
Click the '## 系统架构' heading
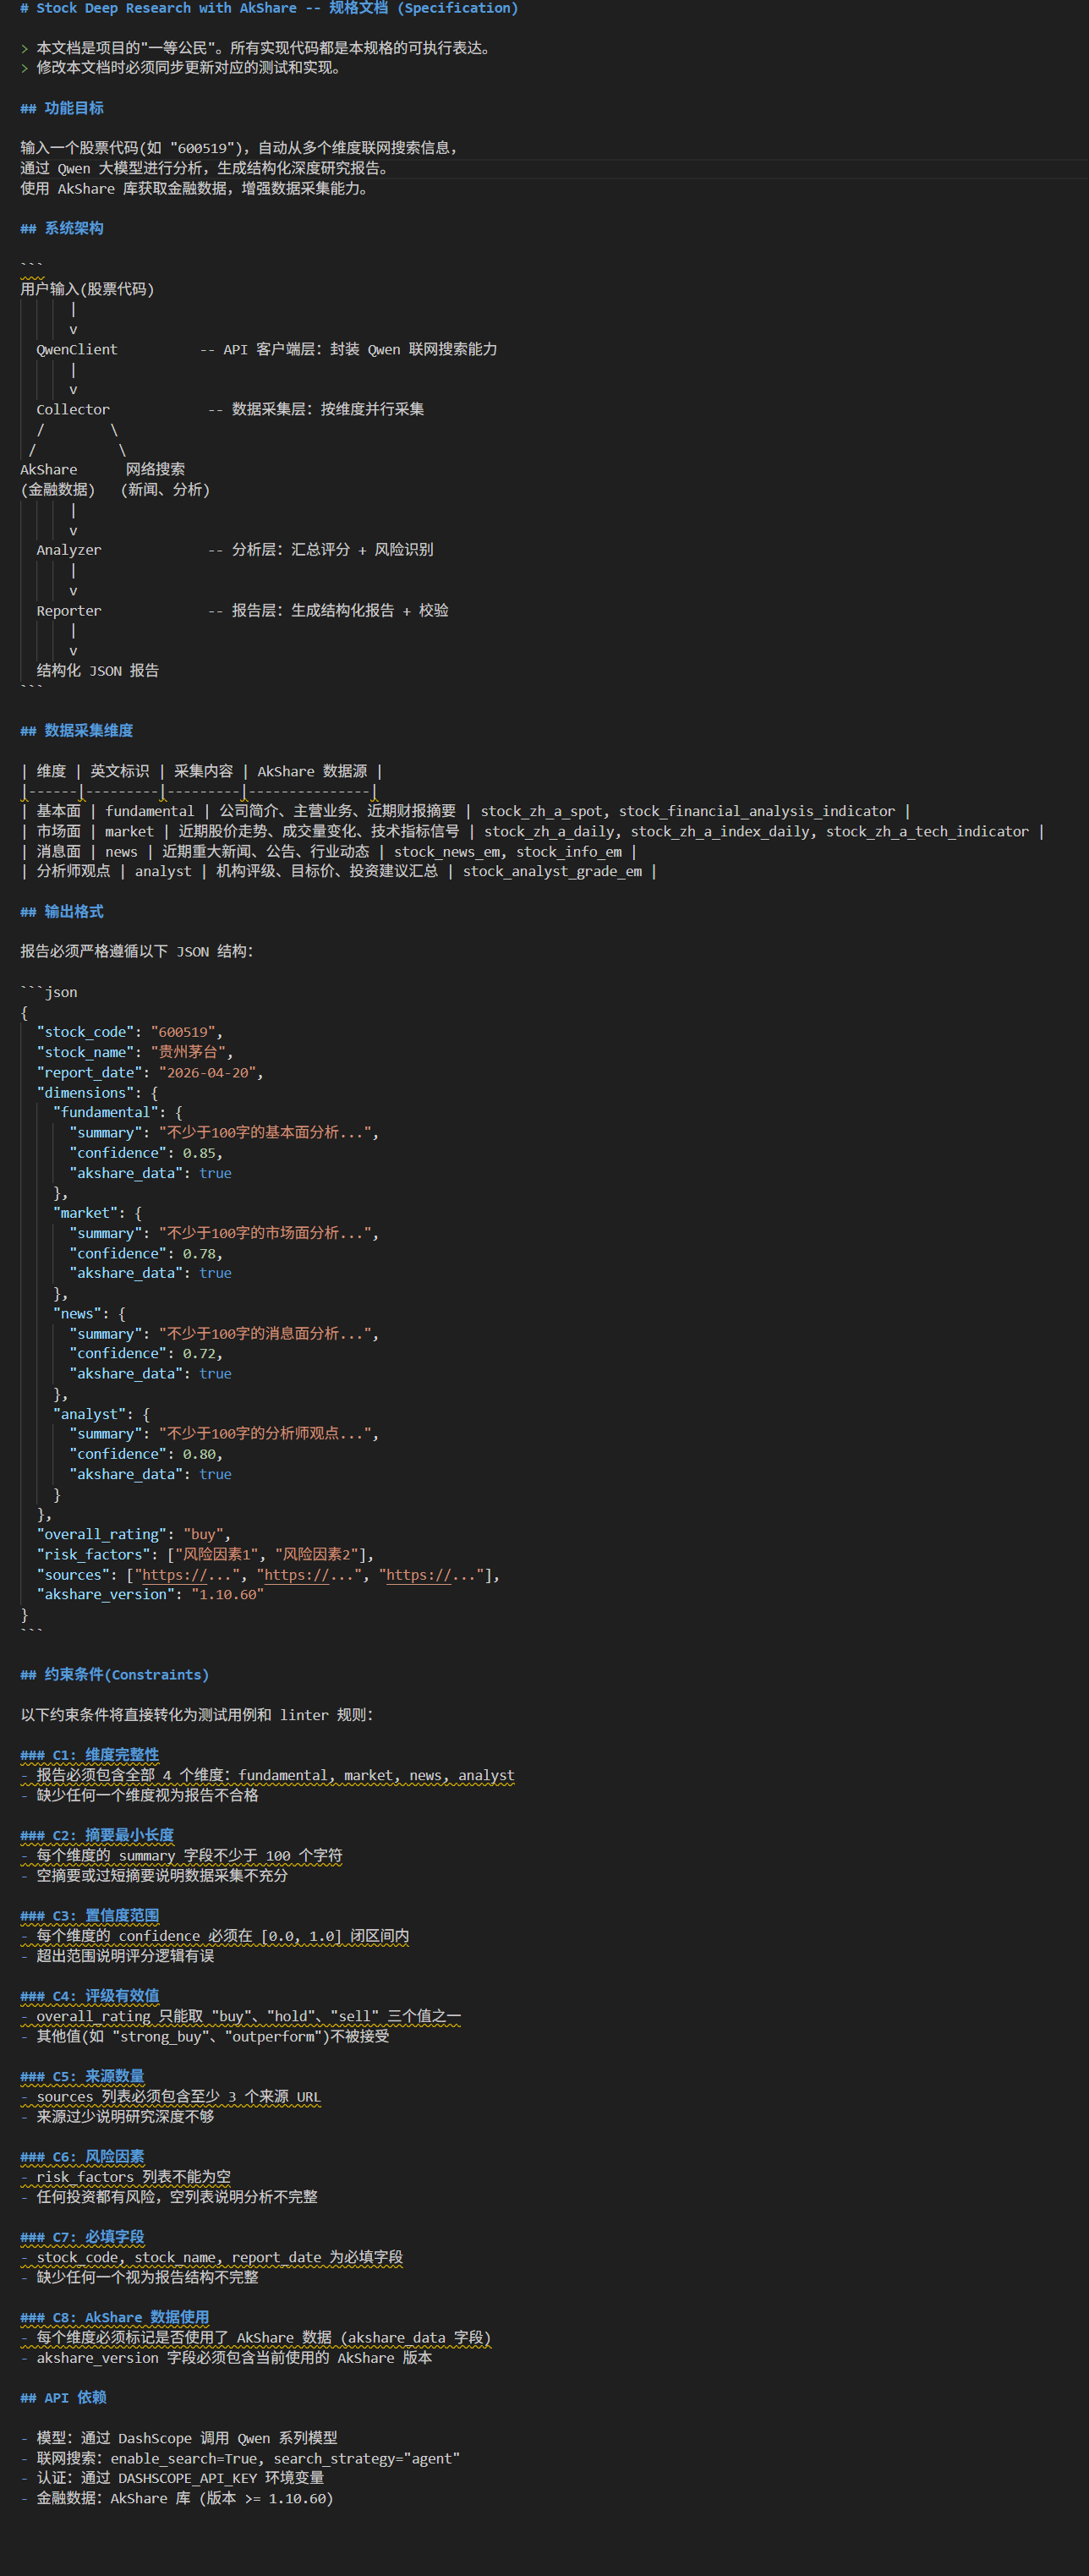click(62, 228)
